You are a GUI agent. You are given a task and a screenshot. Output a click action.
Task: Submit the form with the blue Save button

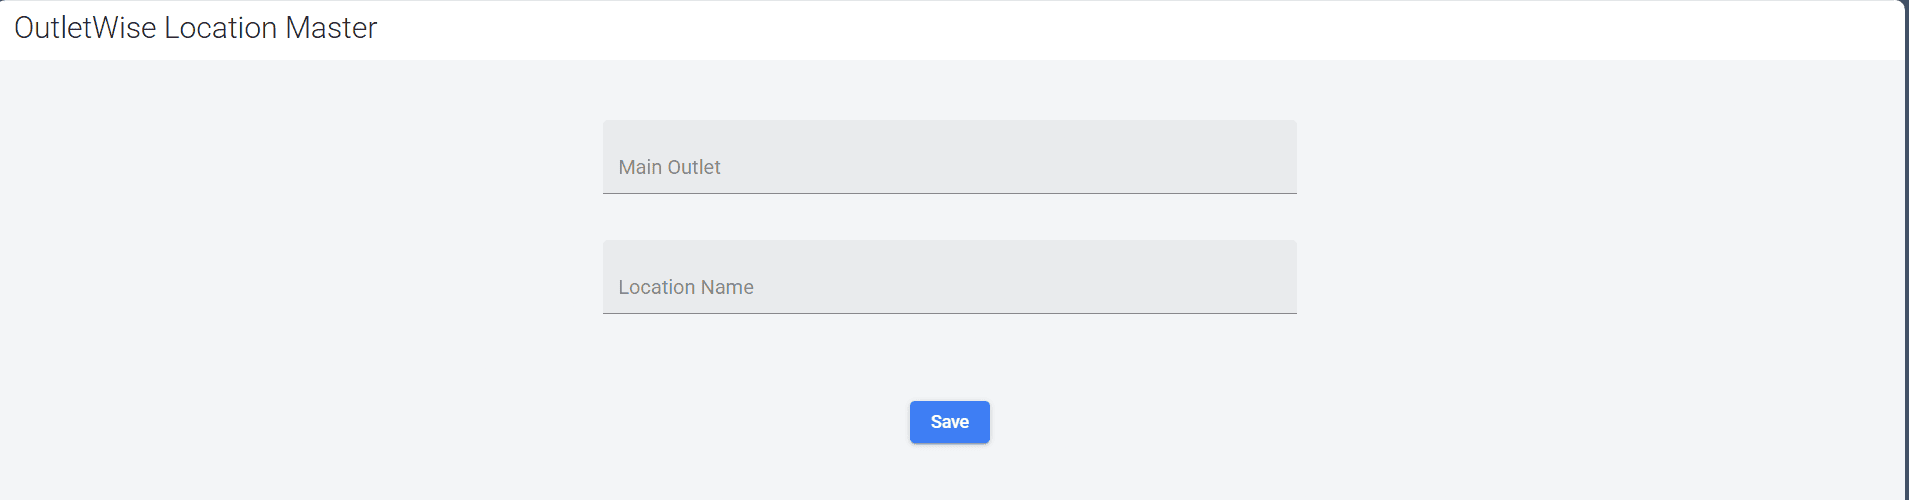click(x=949, y=422)
